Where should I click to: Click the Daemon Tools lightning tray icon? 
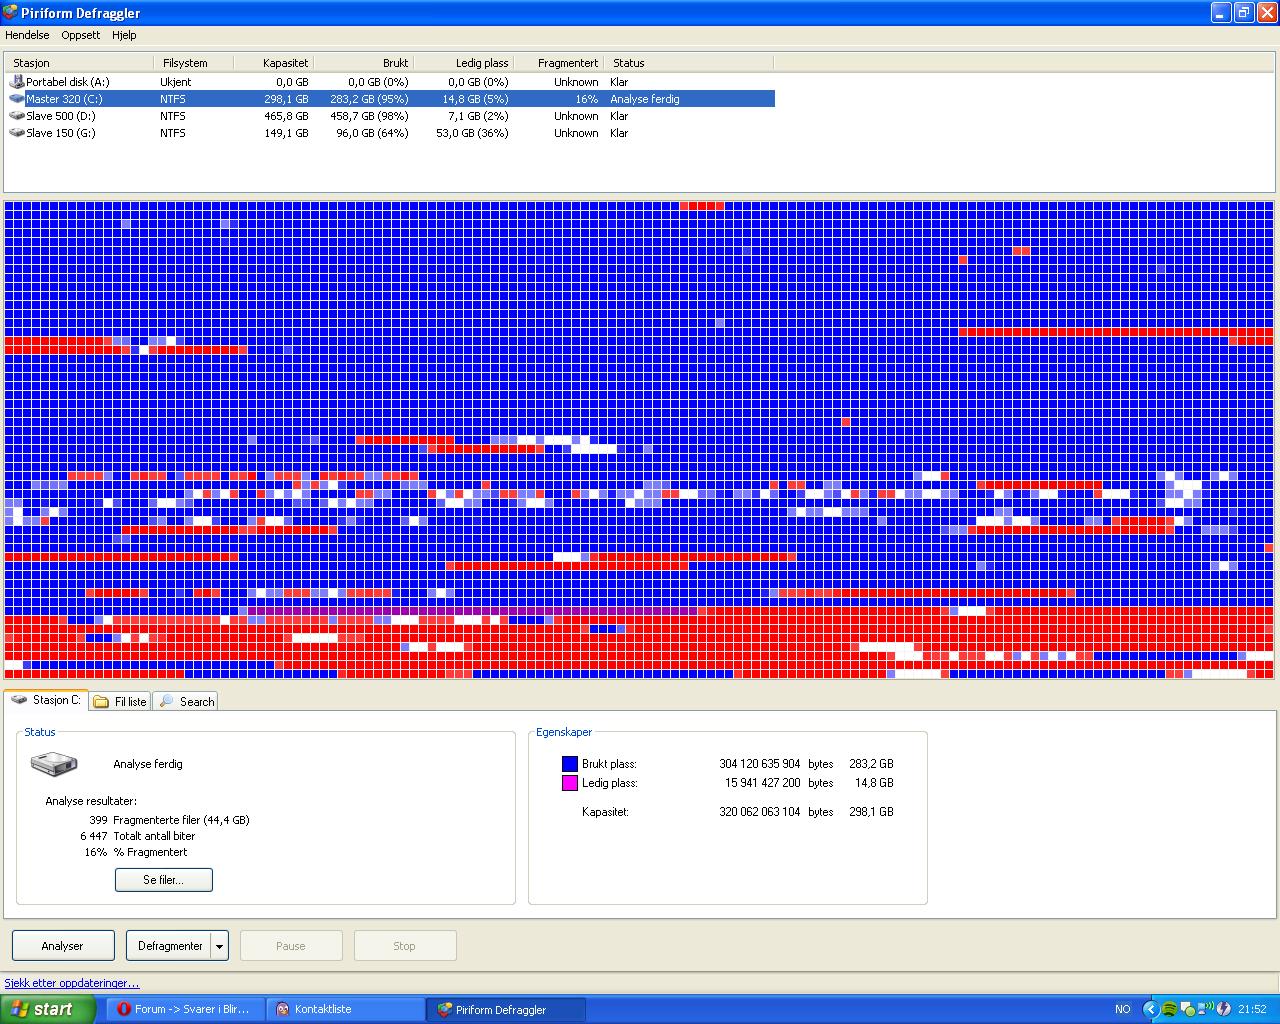tap(1223, 1009)
